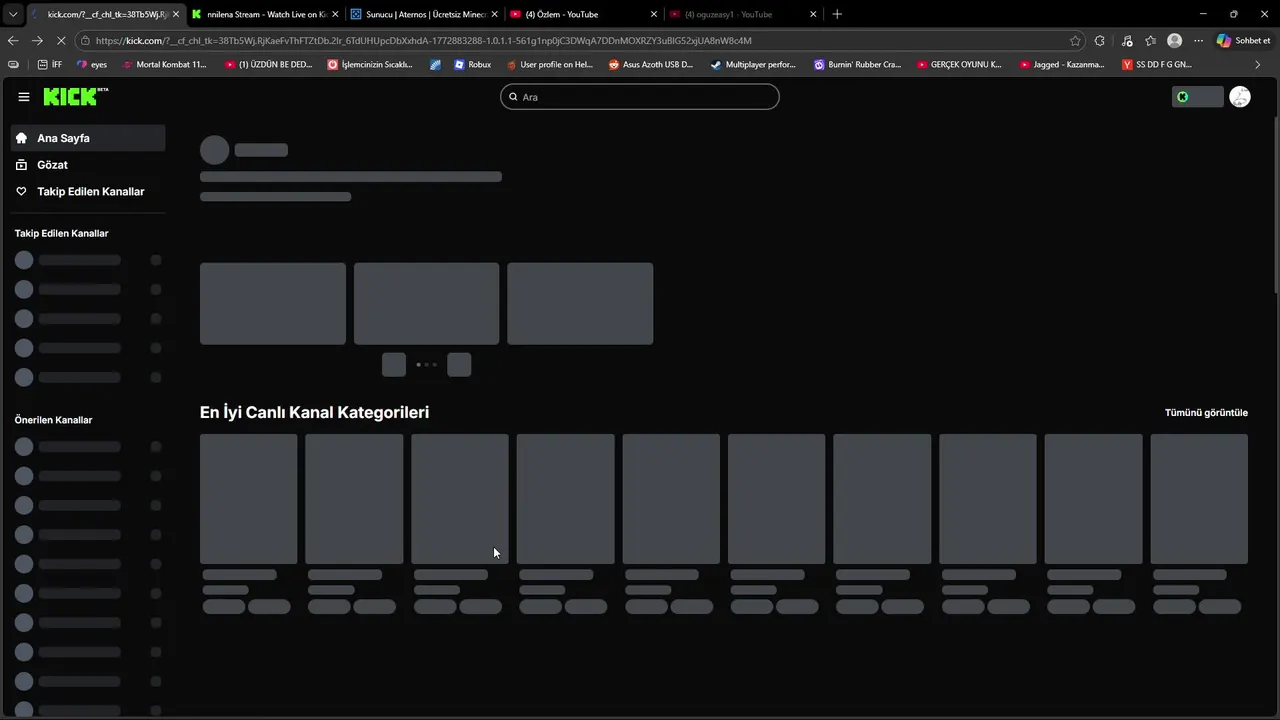
Task: Switch to Özlem YouTube tab
Action: click(583, 14)
